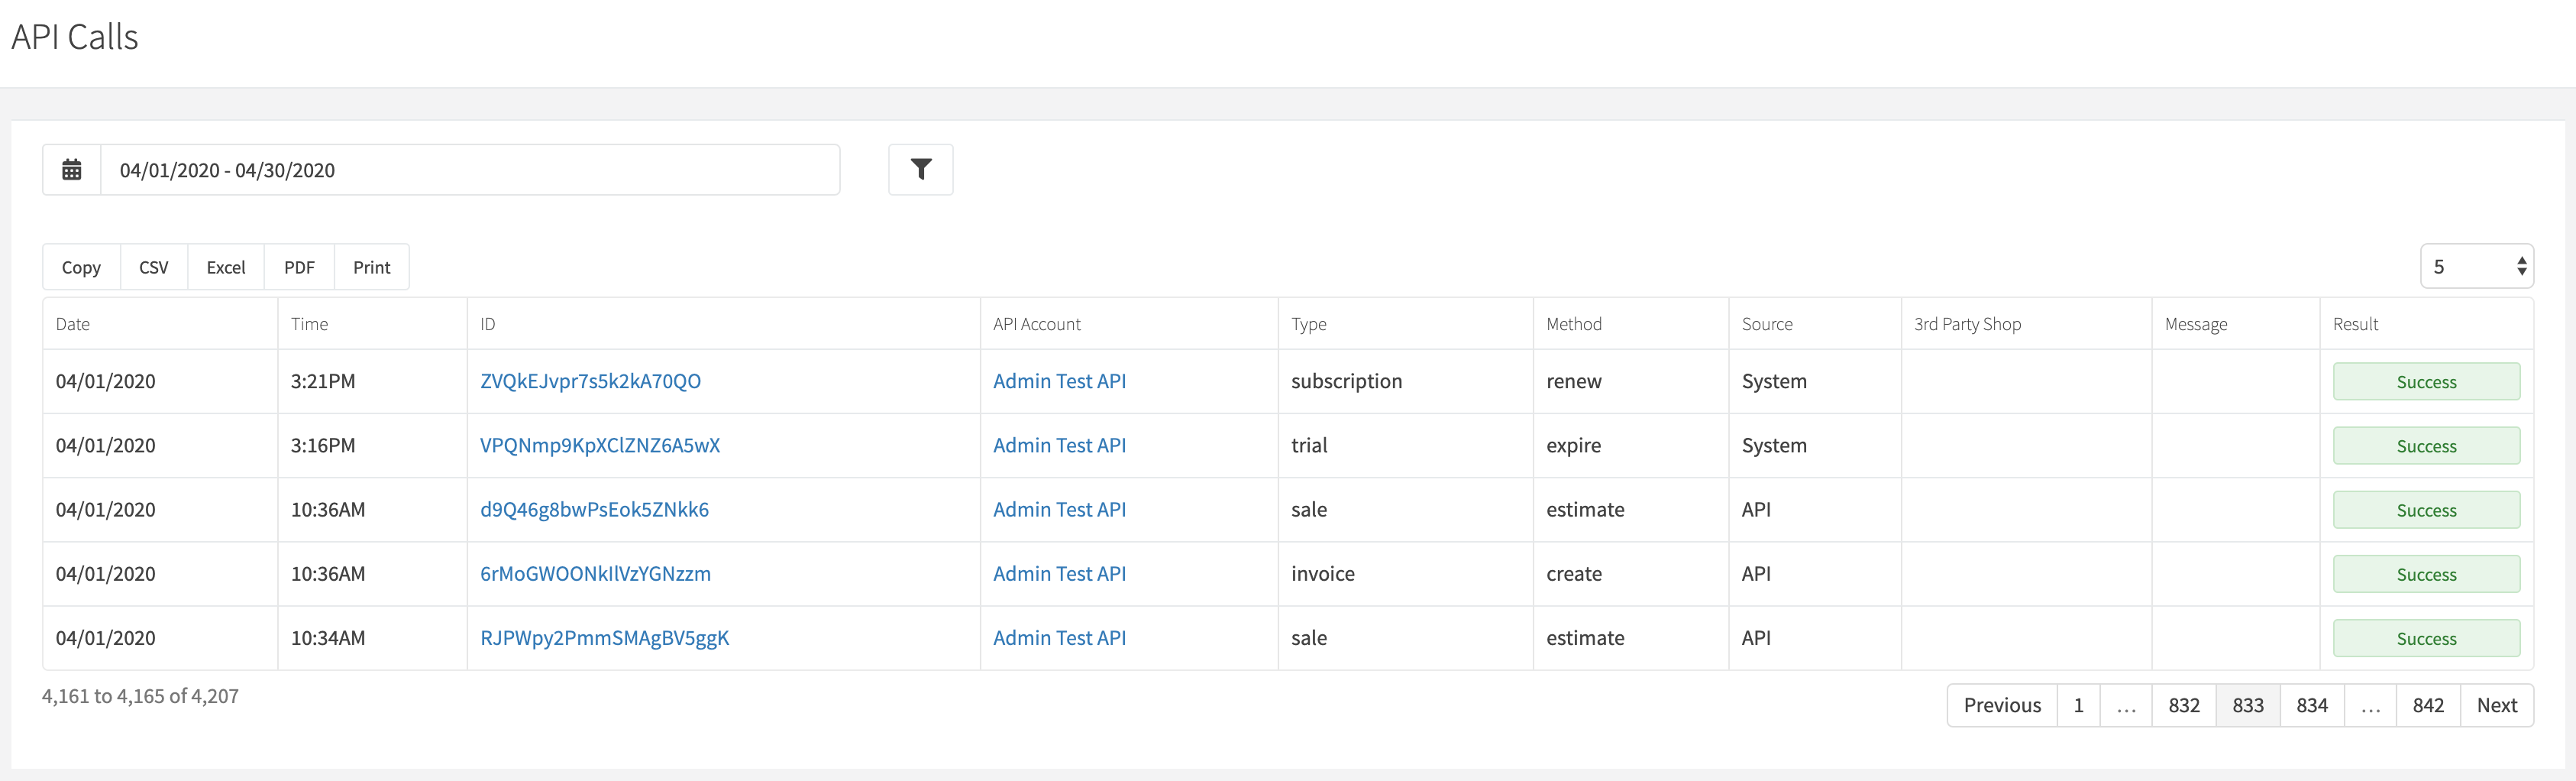2576x781 pixels.
Task: Sort by the Method column header
Action: pyautogui.click(x=1631, y=324)
